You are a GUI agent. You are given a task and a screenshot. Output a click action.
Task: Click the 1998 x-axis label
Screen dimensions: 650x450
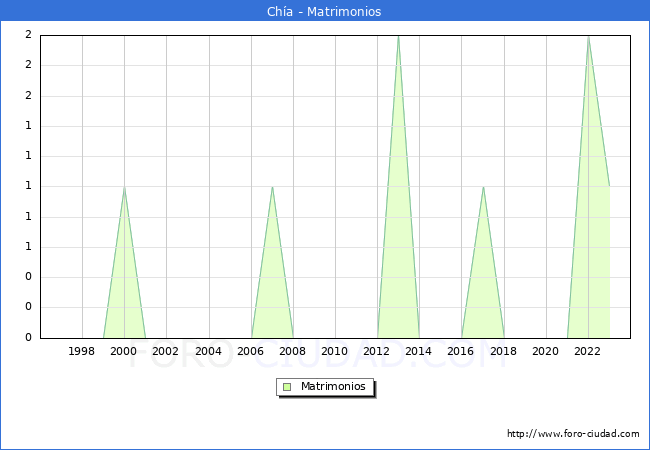(x=82, y=351)
